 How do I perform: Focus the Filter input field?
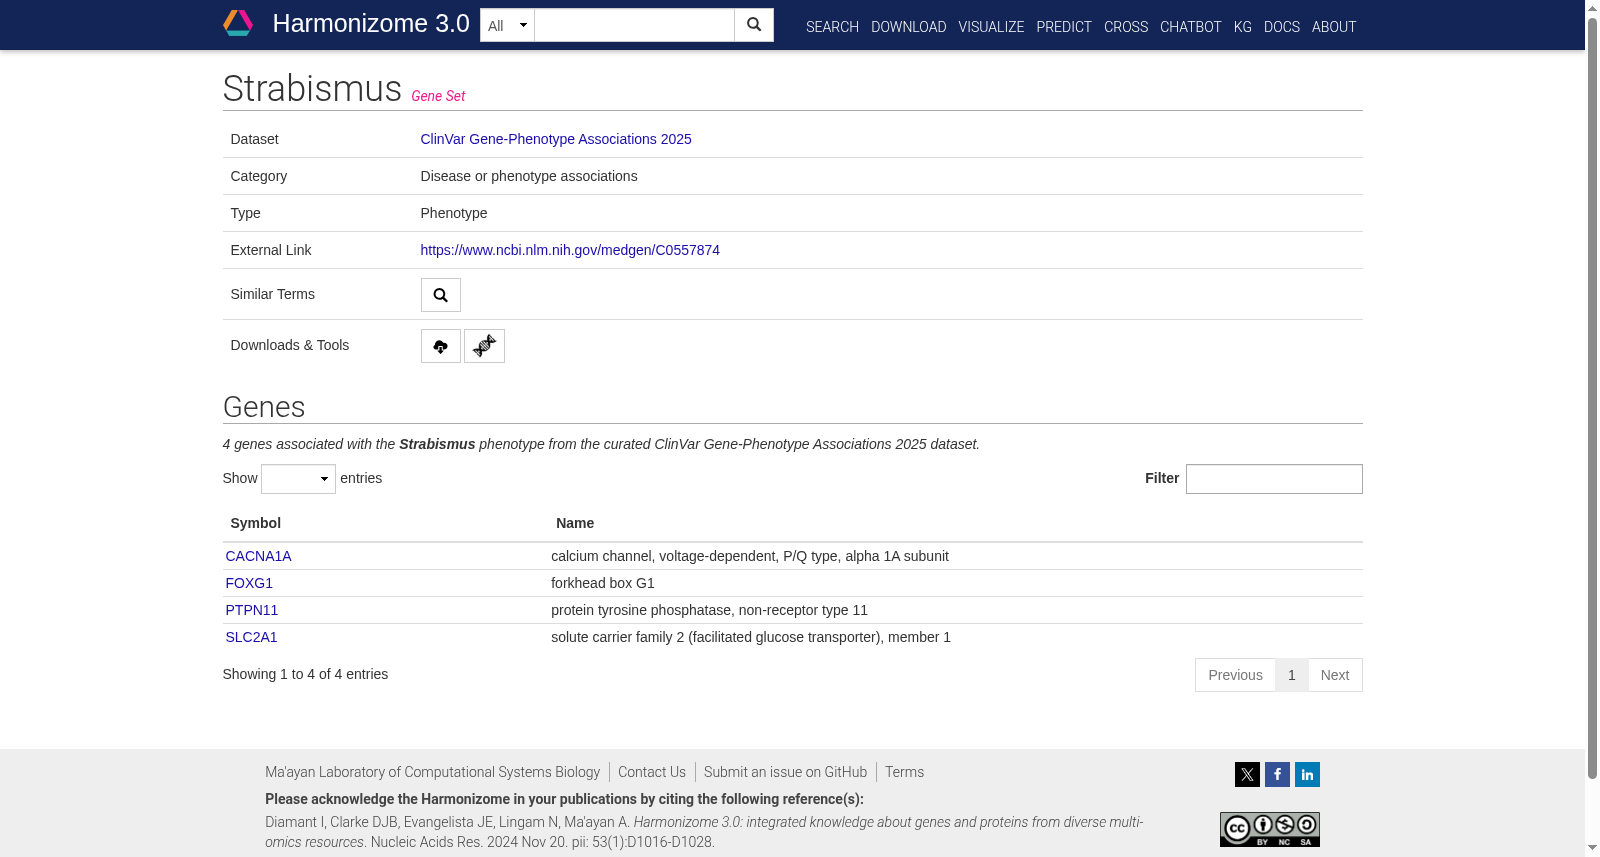click(1274, 479)
